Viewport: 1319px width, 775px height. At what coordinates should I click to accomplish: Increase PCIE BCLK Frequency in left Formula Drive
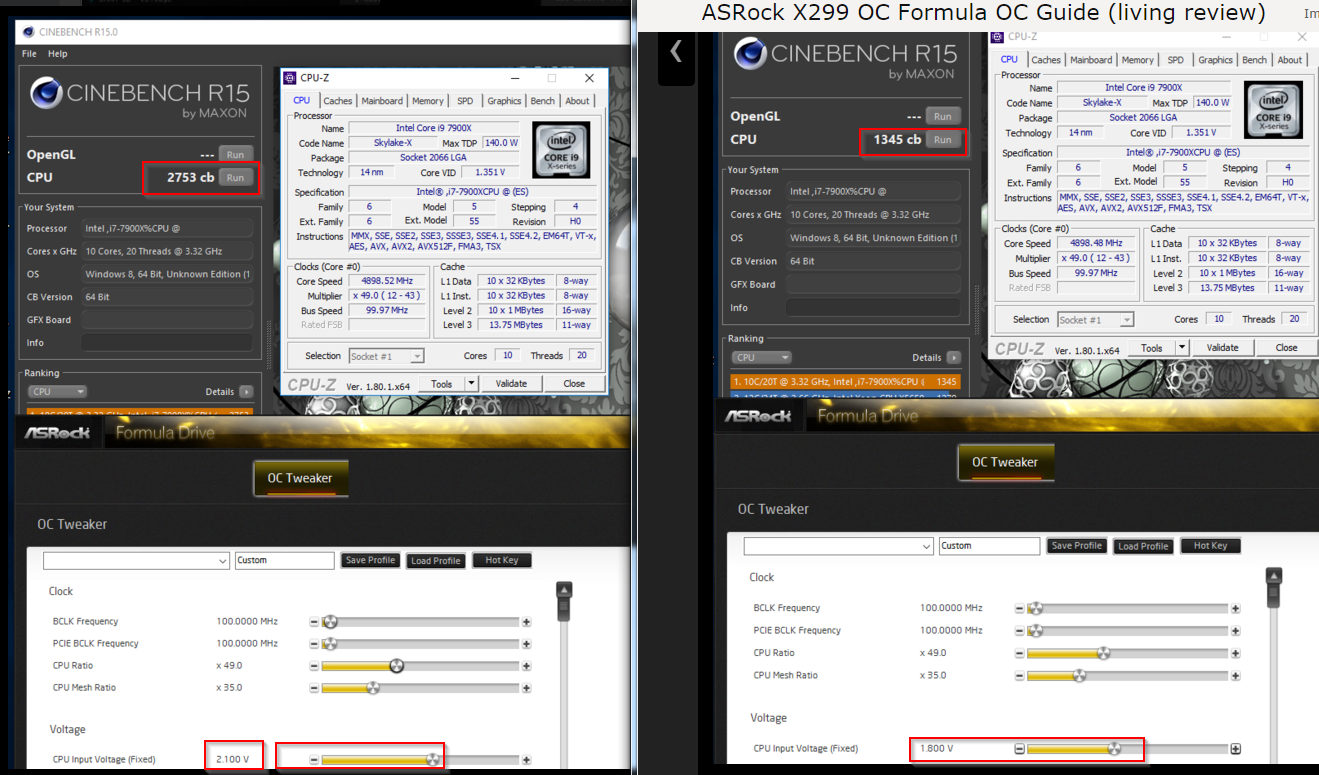[x=526, y=644]
